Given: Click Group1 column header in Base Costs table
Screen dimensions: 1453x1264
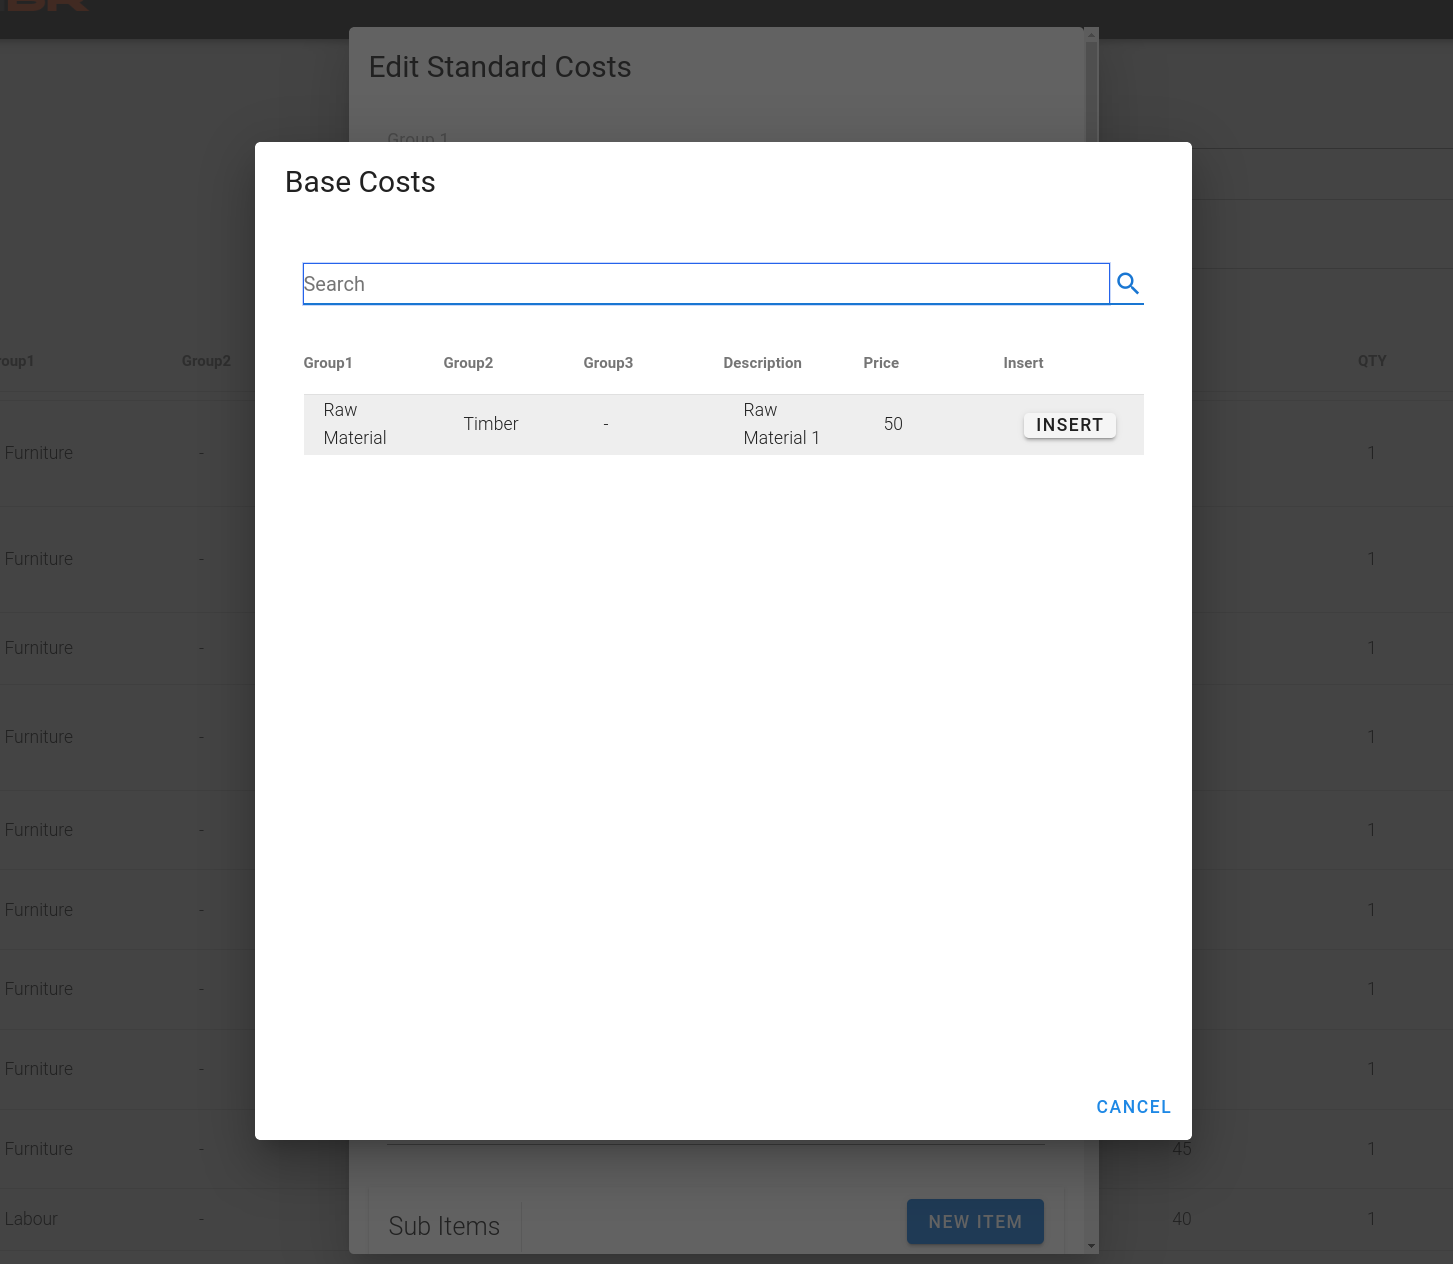Looking at the screenshot, I should pyautogui.click(x=328, y=363).
